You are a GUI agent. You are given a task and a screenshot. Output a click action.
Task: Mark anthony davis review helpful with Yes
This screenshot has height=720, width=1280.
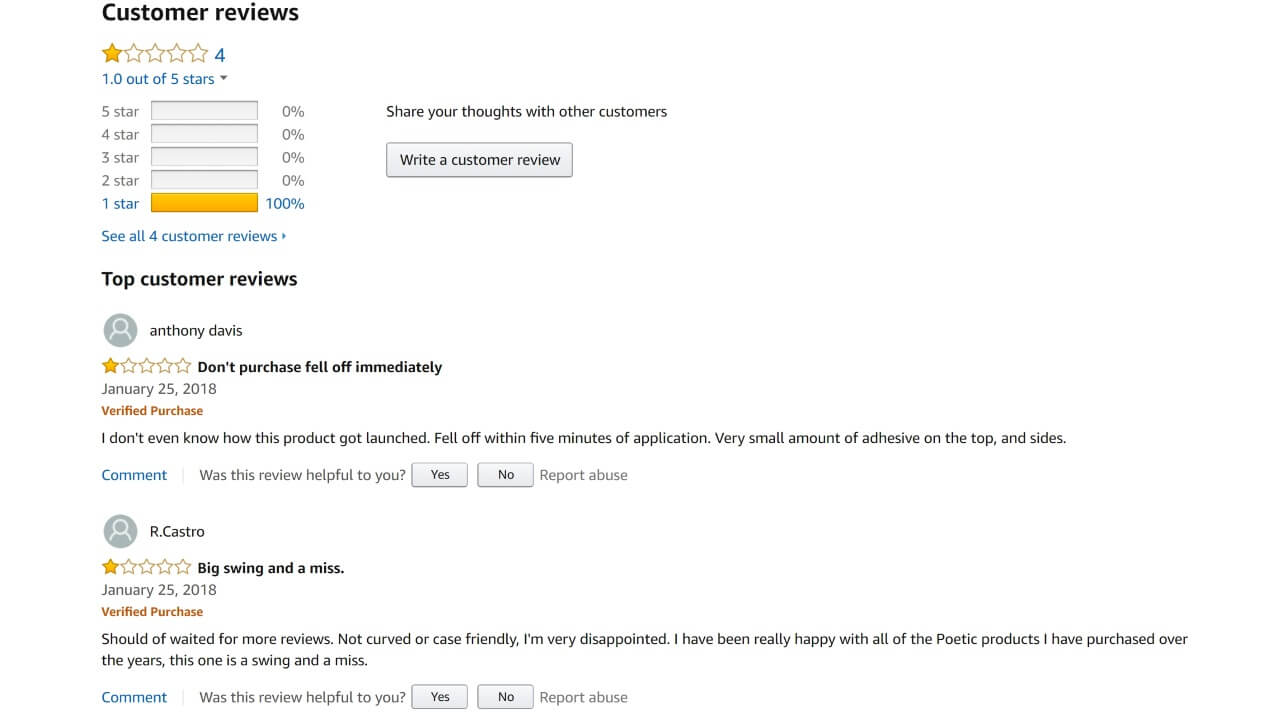tap(440, 475)
